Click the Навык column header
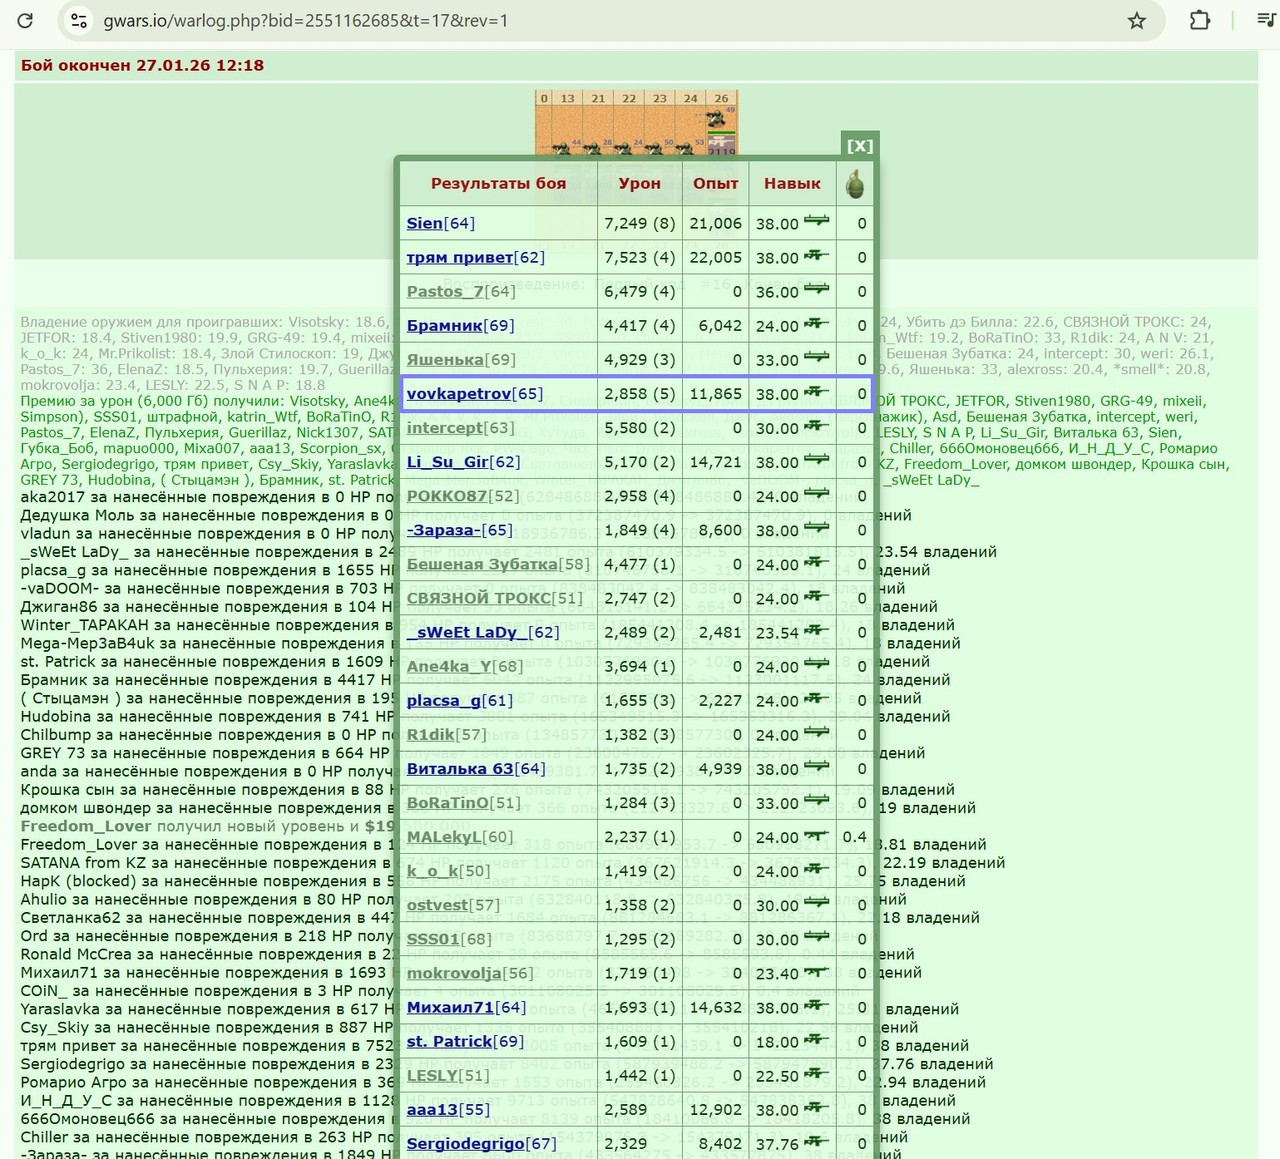This screenshot has width=1280, height=1159. click(792, 183)
